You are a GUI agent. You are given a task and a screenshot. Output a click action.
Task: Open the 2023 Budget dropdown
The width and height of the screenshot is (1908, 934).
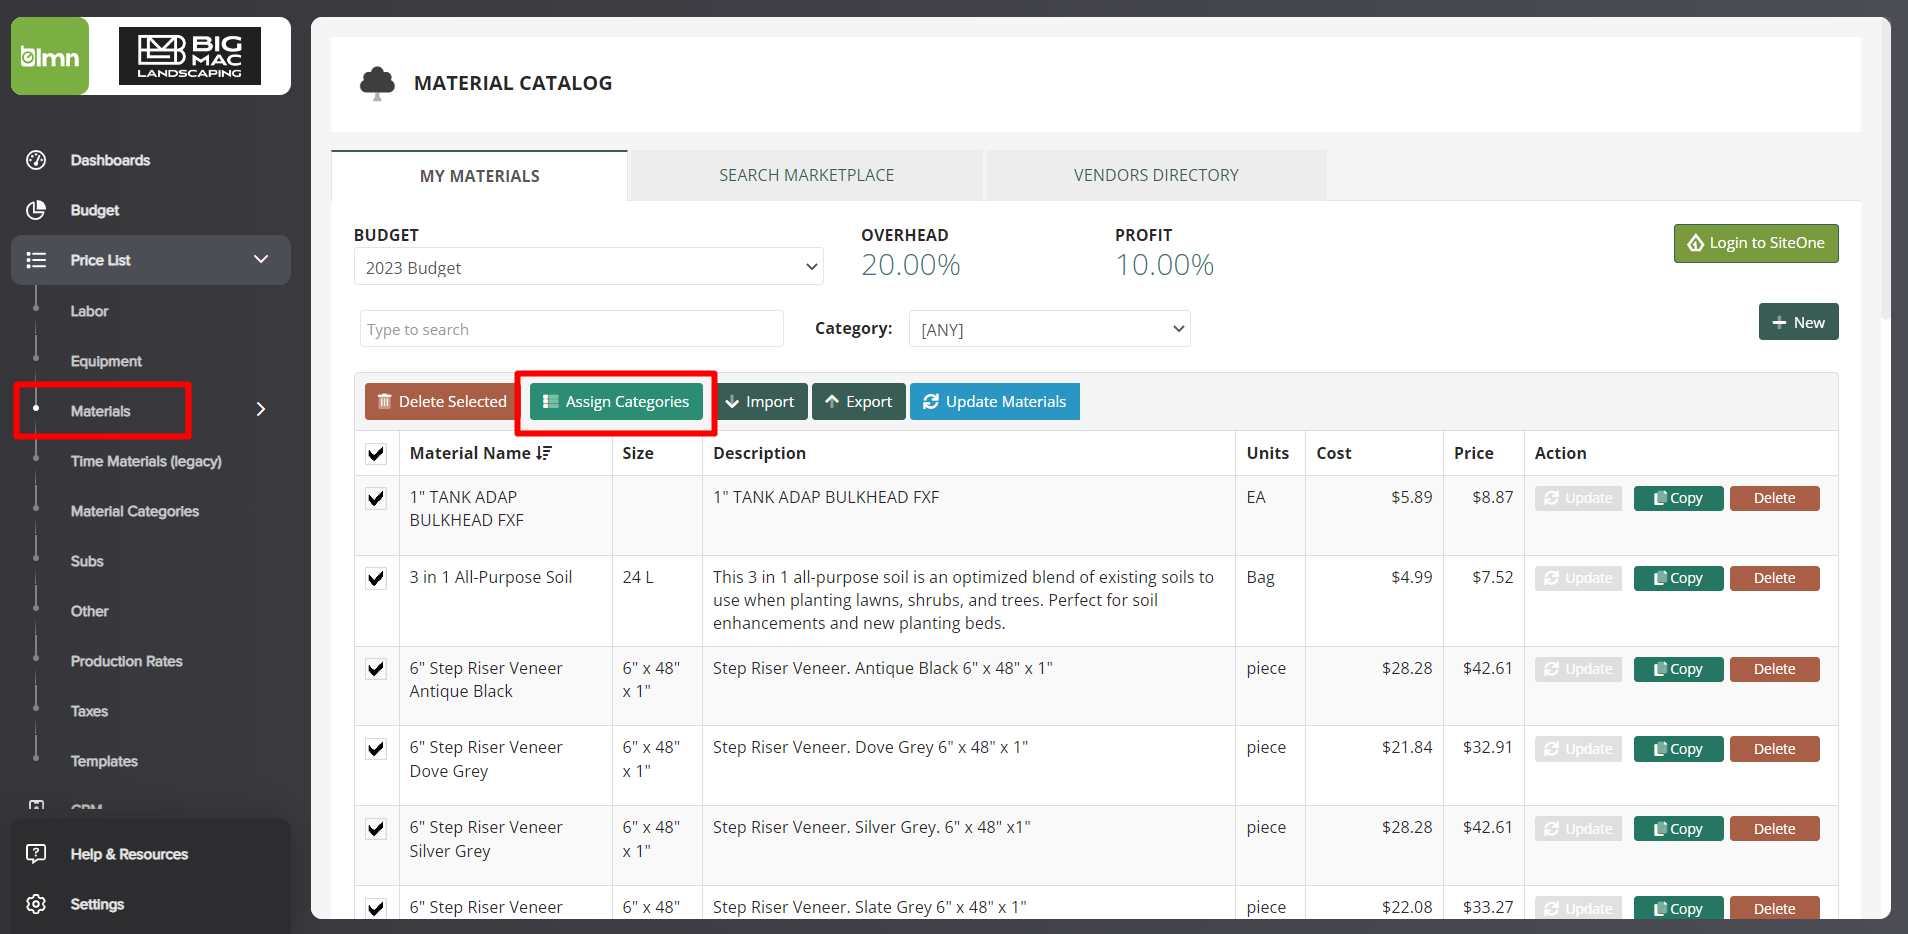pos(588,267)
